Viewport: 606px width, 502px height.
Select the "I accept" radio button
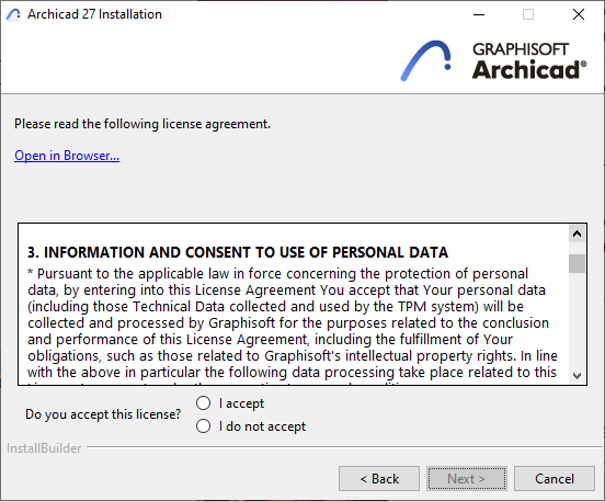tap(203, 403)
